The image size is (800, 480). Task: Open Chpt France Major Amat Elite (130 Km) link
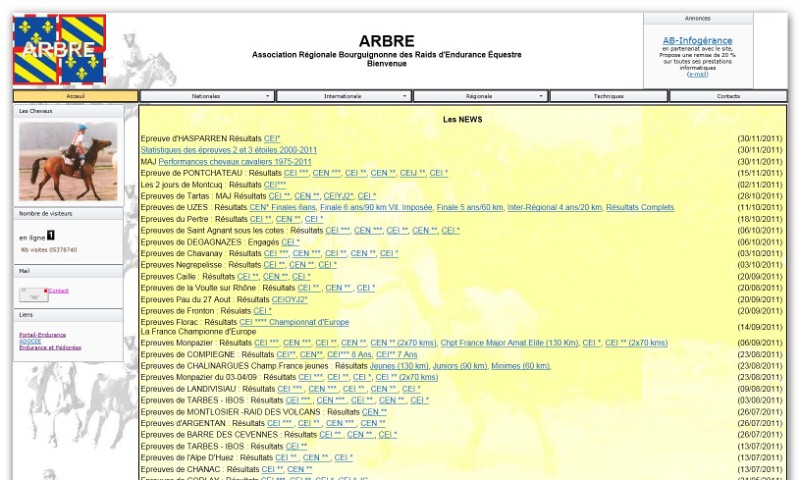509,343
